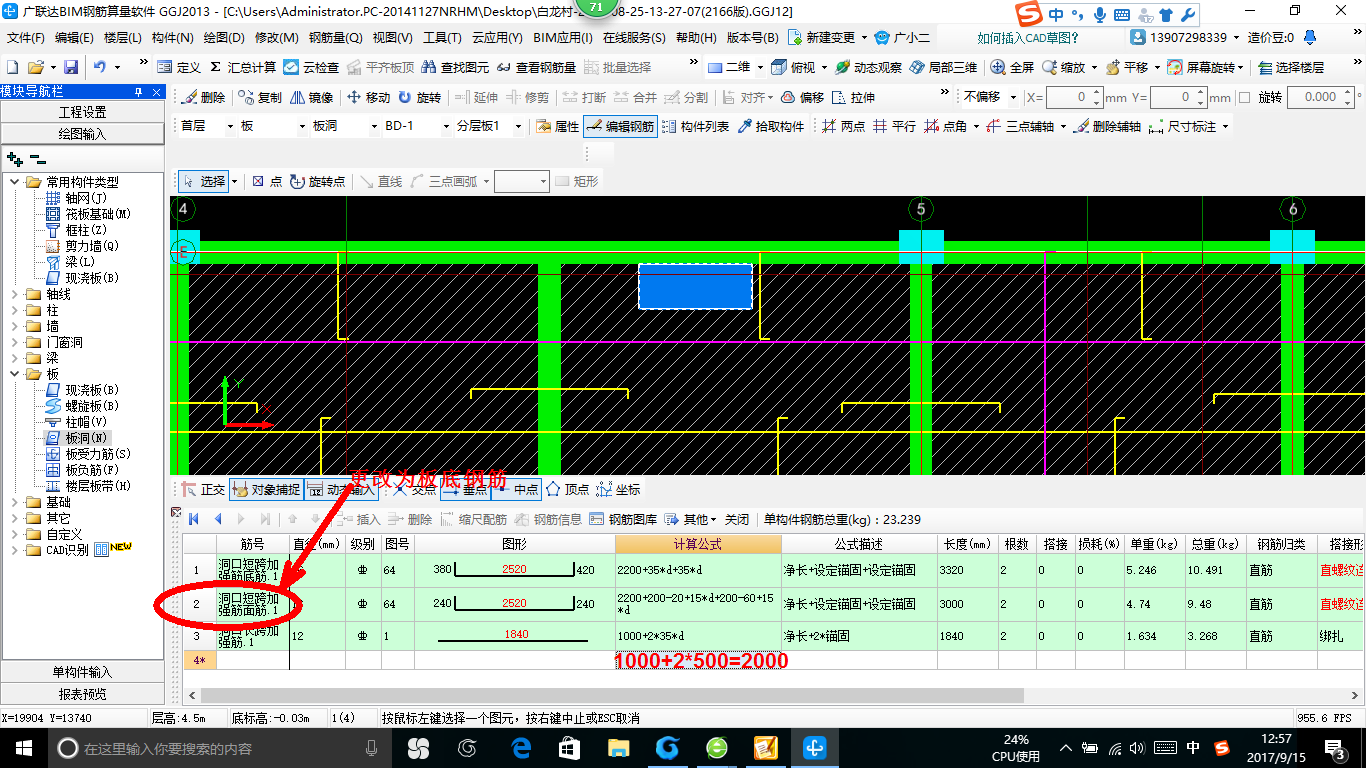The height and width of the screenshot is (768, 1366).
Task: Start 云检查 cloud check
Action: coord(311,67)
